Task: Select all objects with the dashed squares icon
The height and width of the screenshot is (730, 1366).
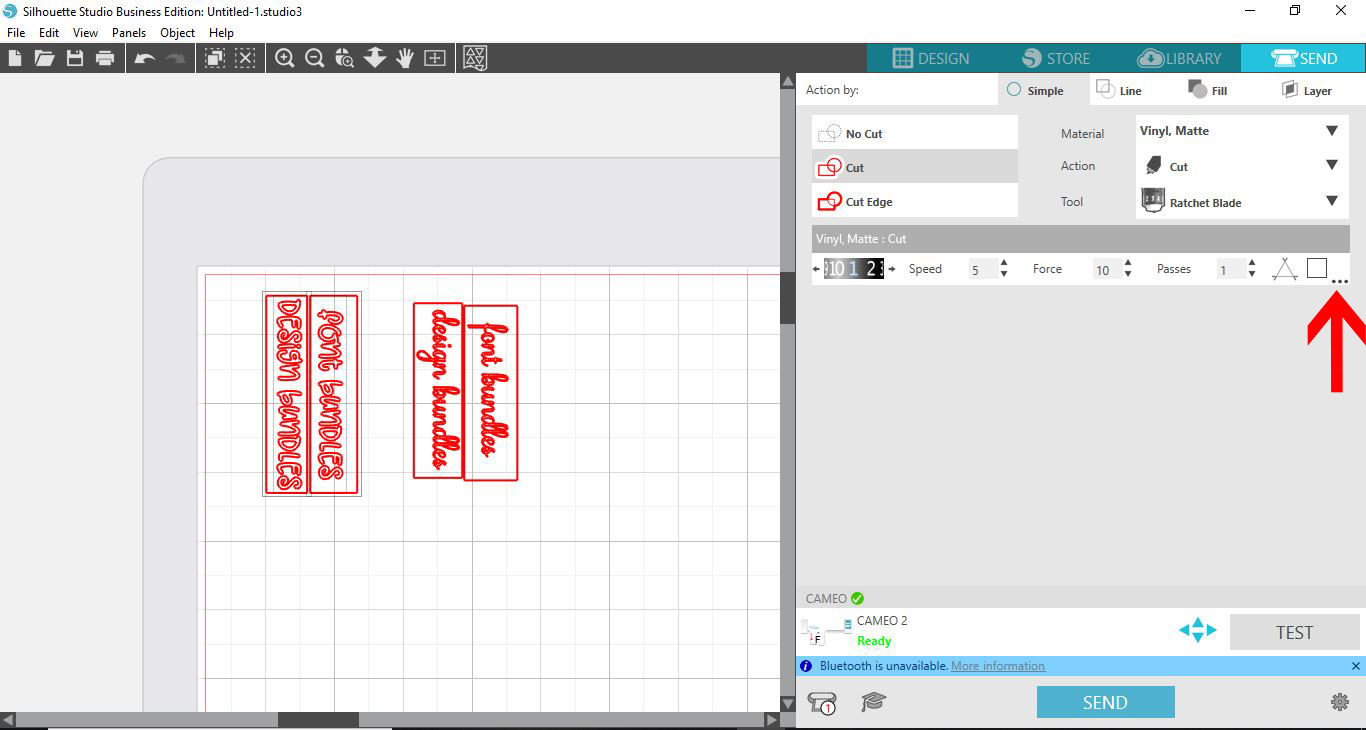Action: pos(214,58)
